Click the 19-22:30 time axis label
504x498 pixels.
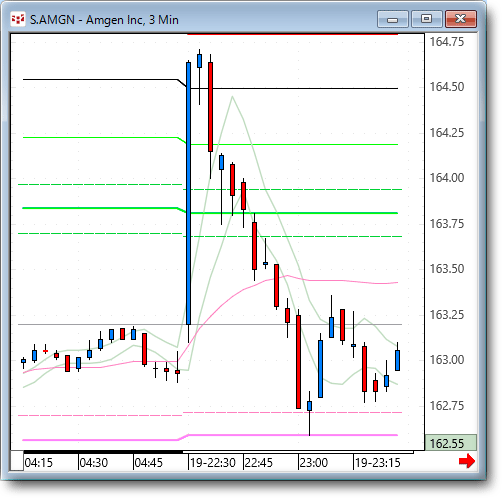[213, 463]
